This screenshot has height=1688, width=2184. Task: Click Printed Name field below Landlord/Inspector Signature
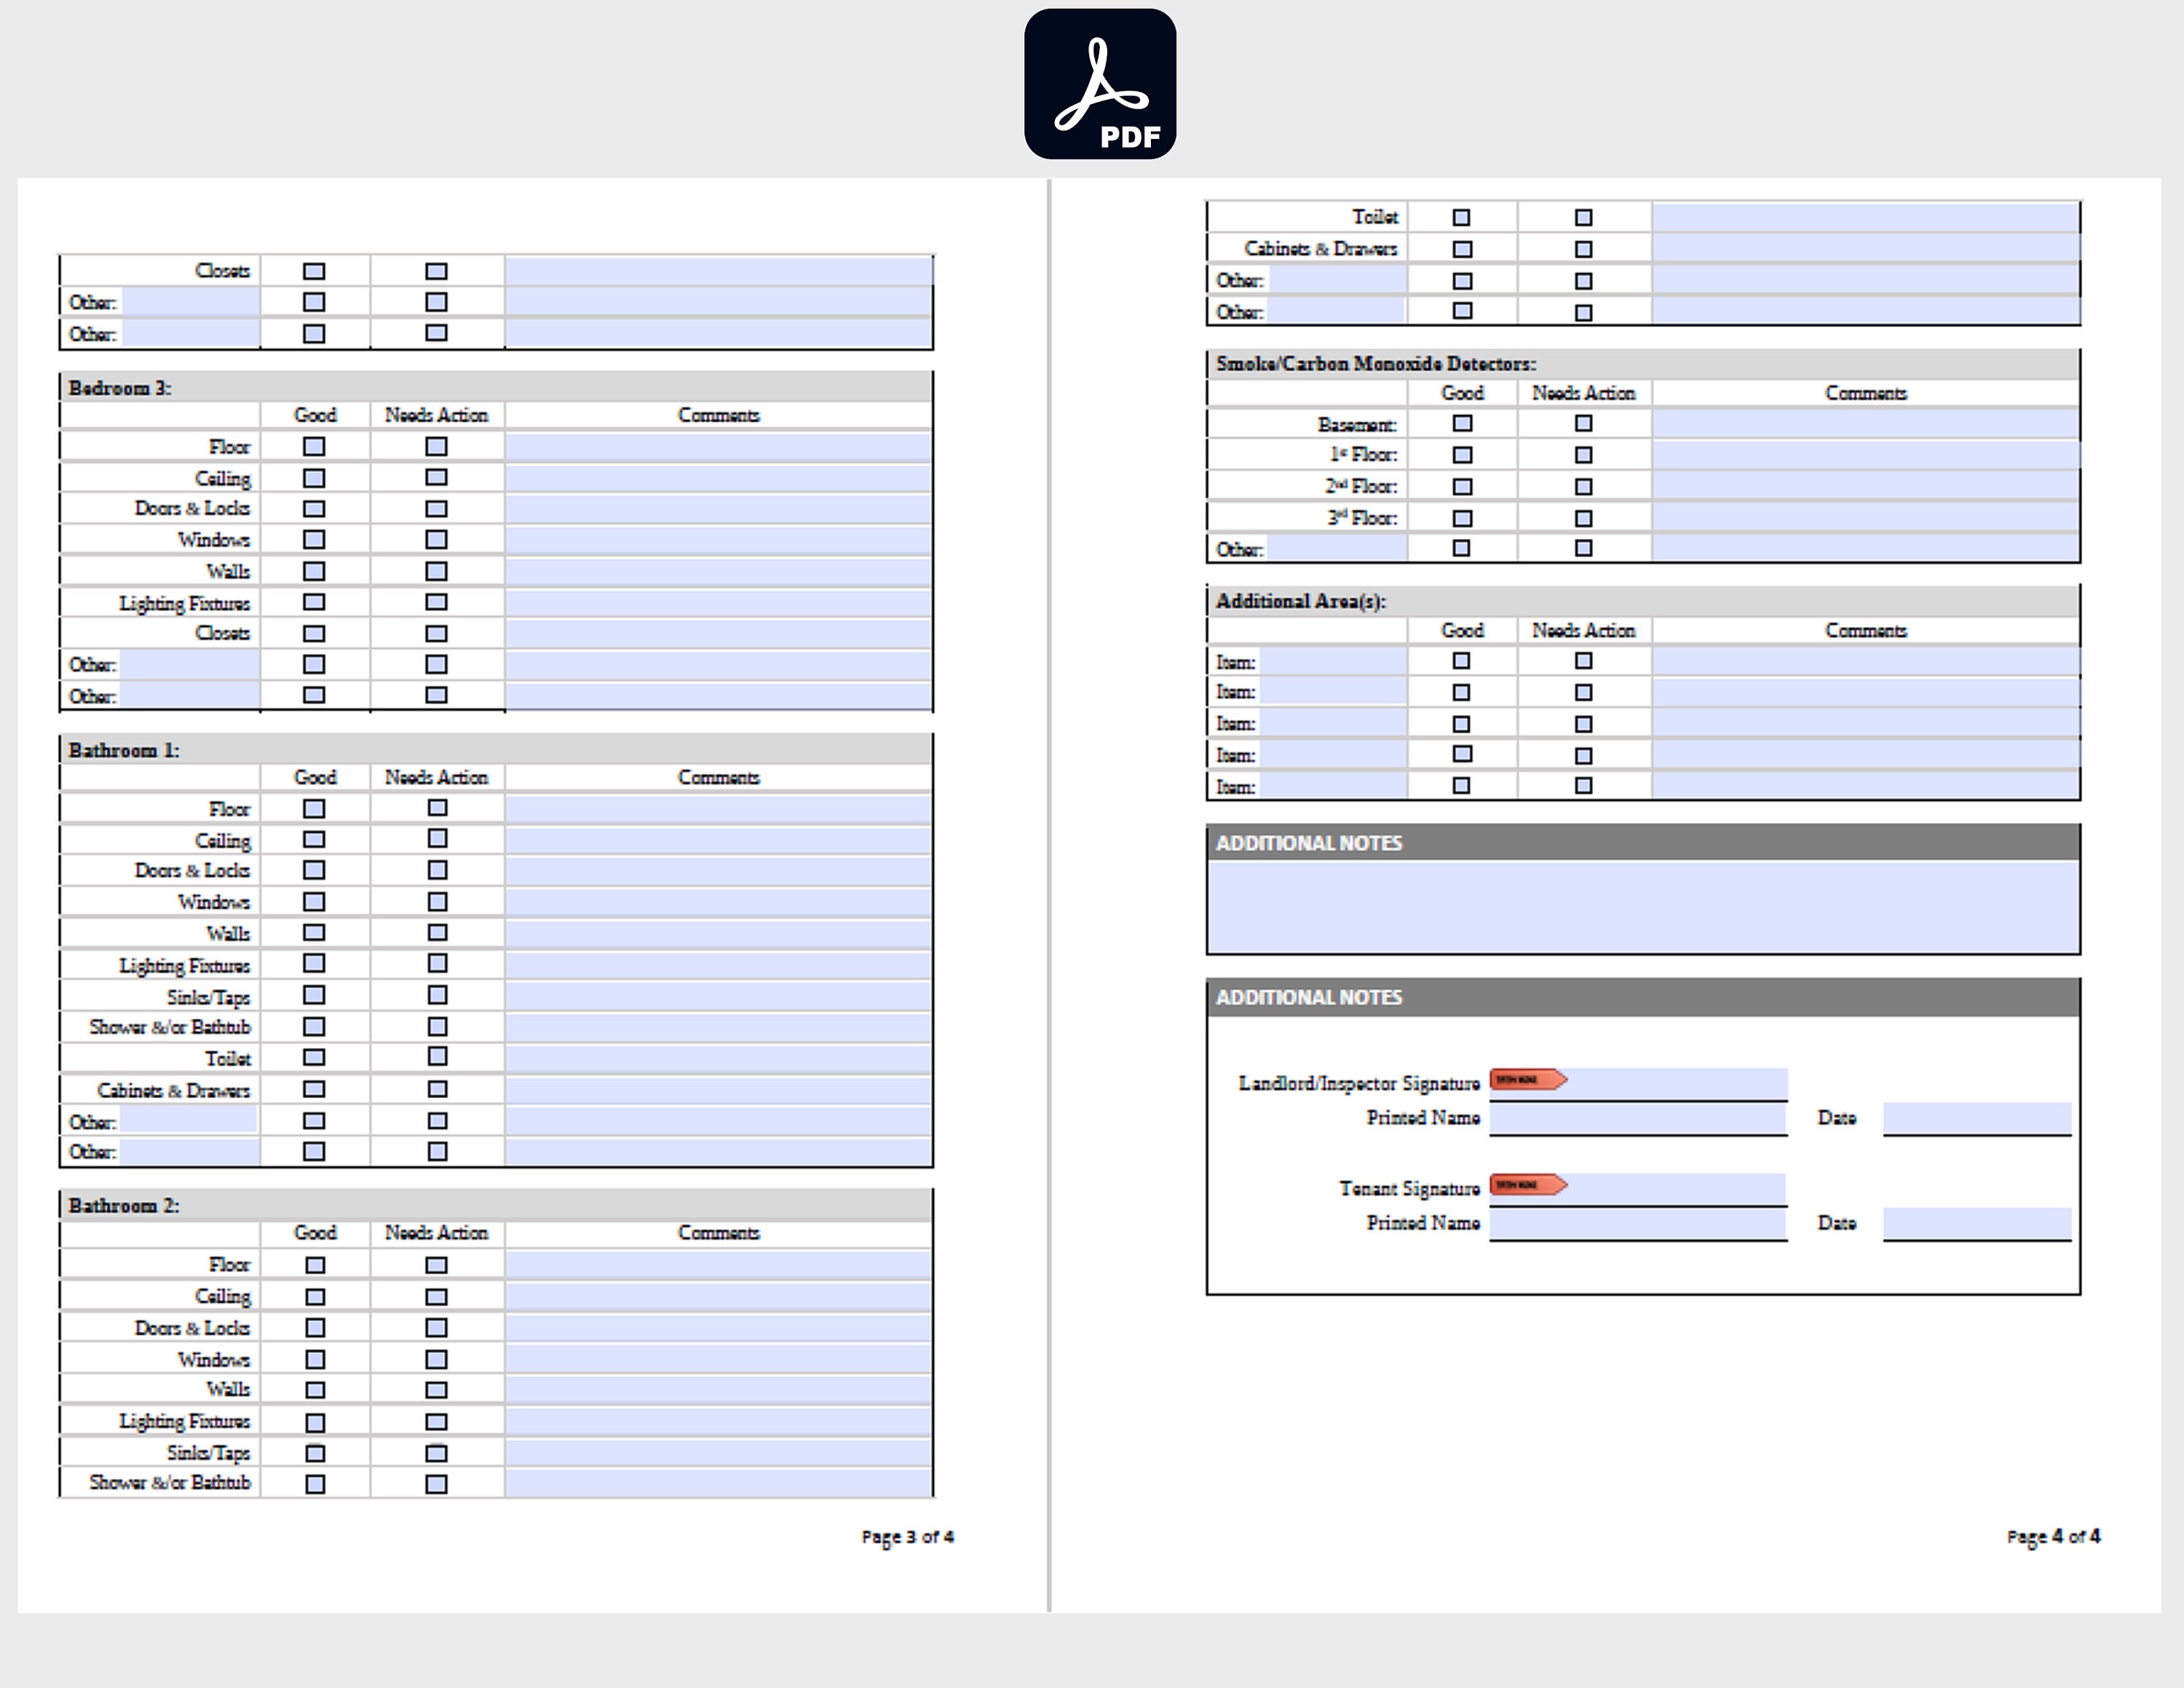(1638, 1118)
